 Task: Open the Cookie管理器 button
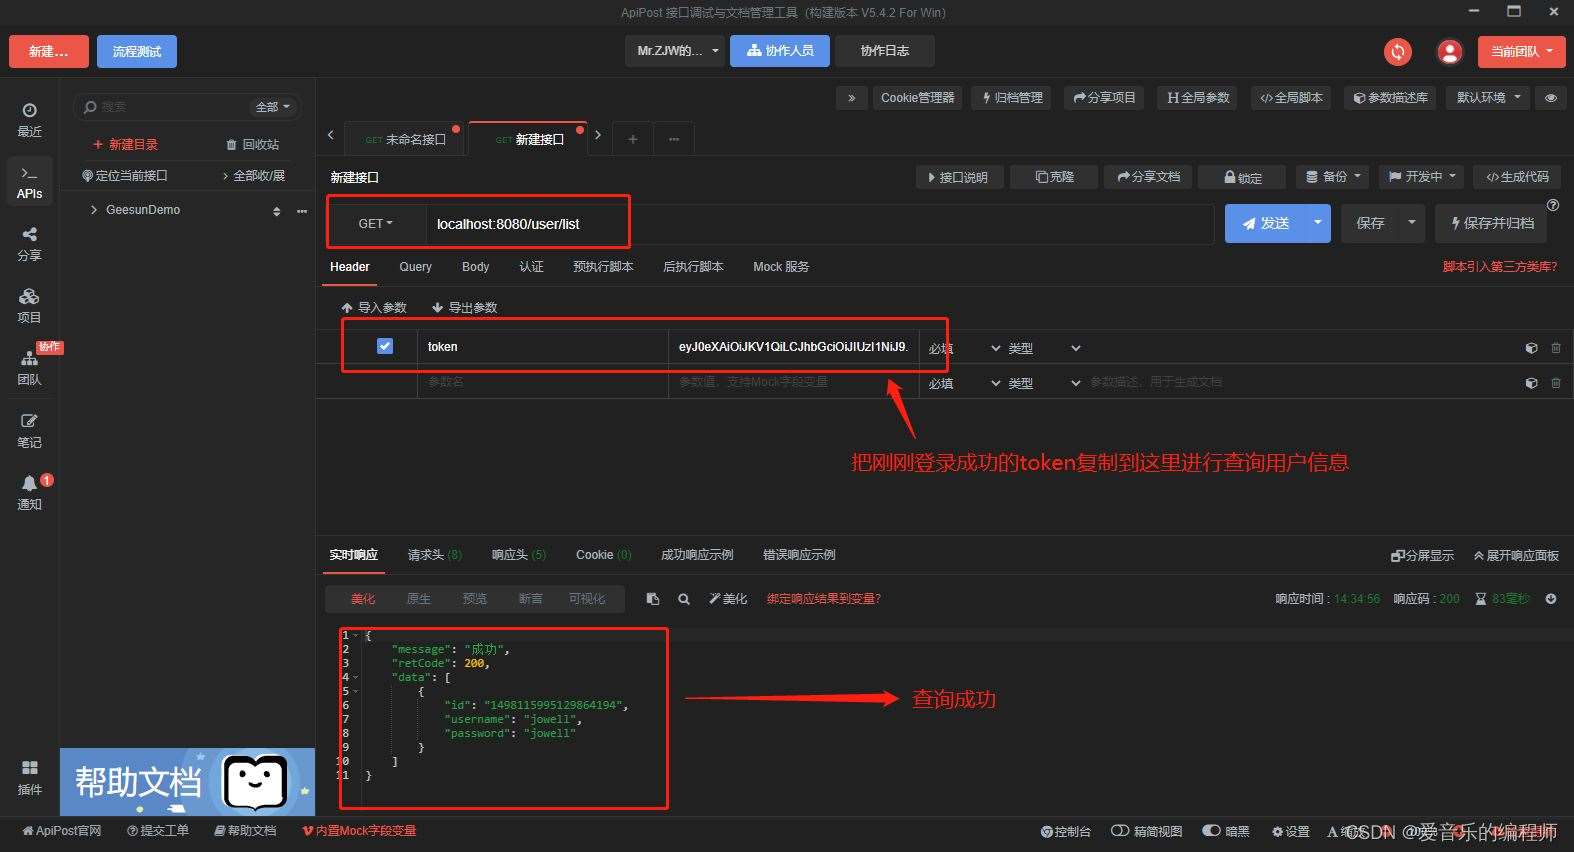point(917,98)
